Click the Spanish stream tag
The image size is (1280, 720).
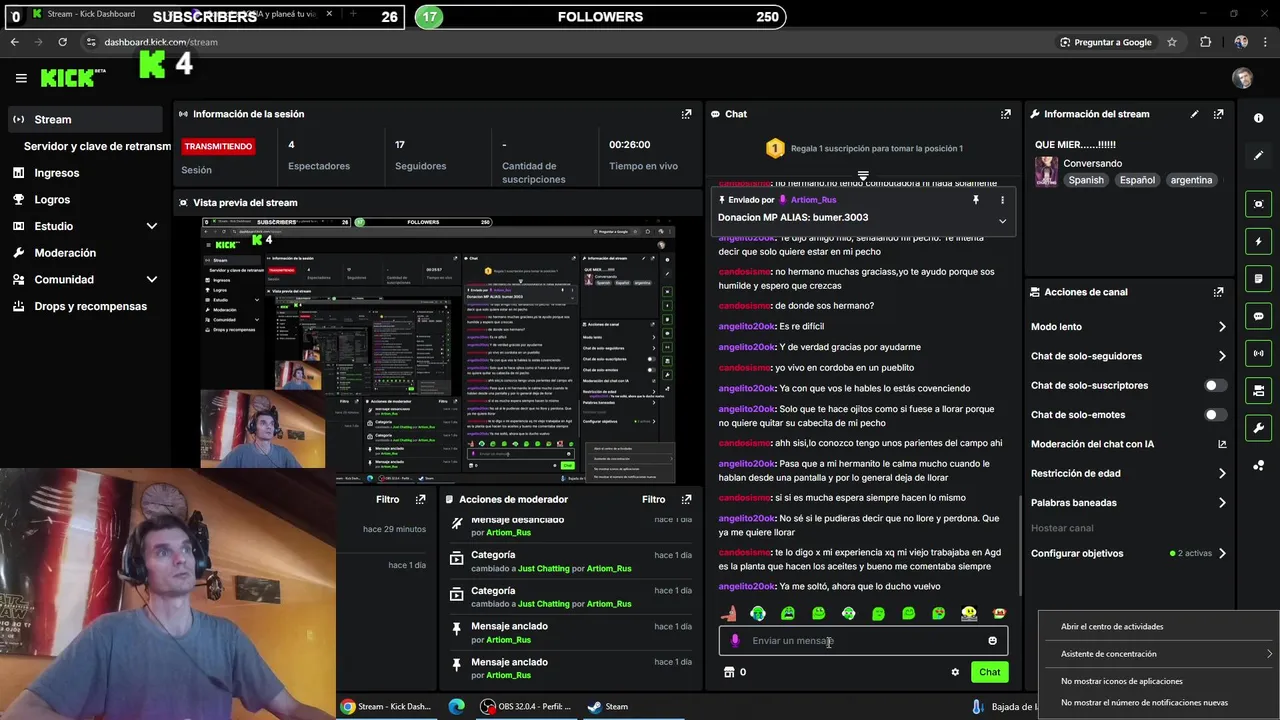coord(1086,180)
